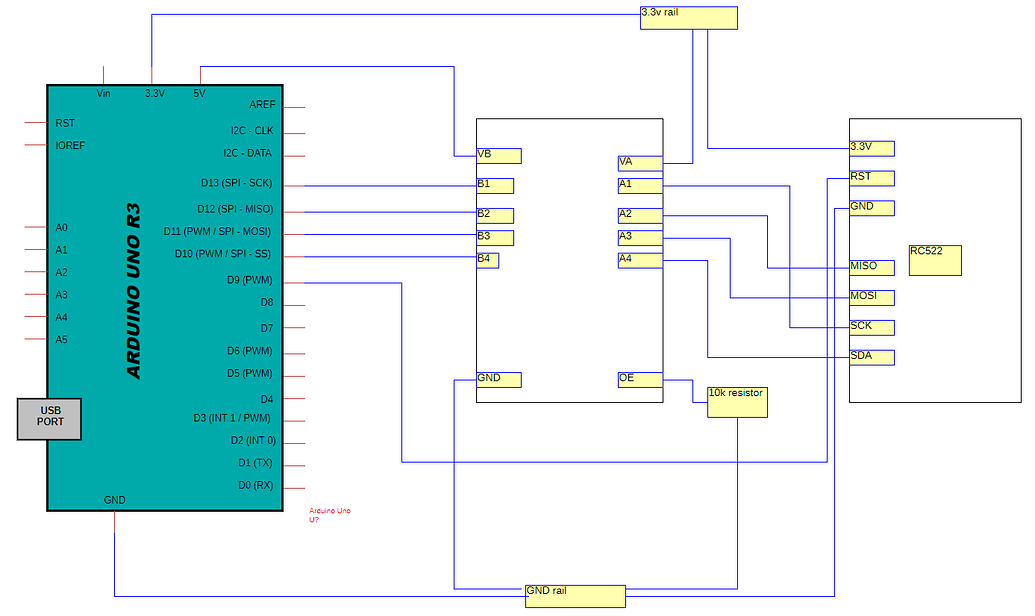The height and width of the screenshot is (616, 1035).
Task: Click the RST pin label on the RC522
Action: (870, 177)
